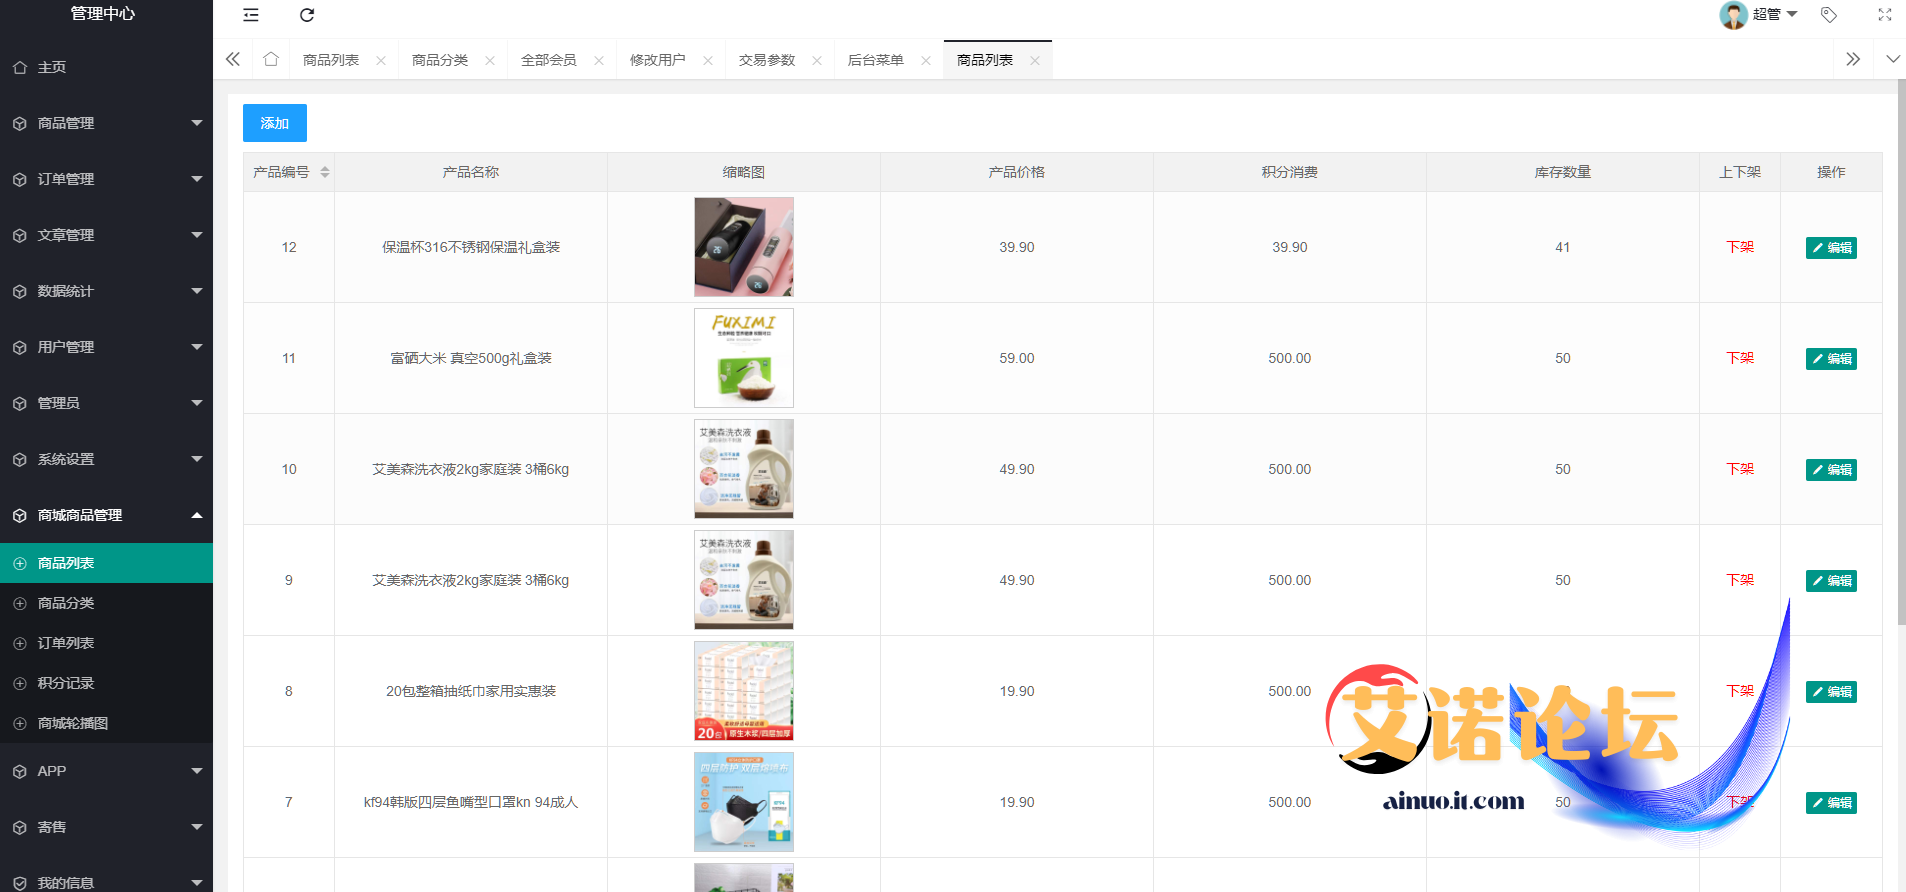Open 积分记录 in the sidebar

point(66,683)
